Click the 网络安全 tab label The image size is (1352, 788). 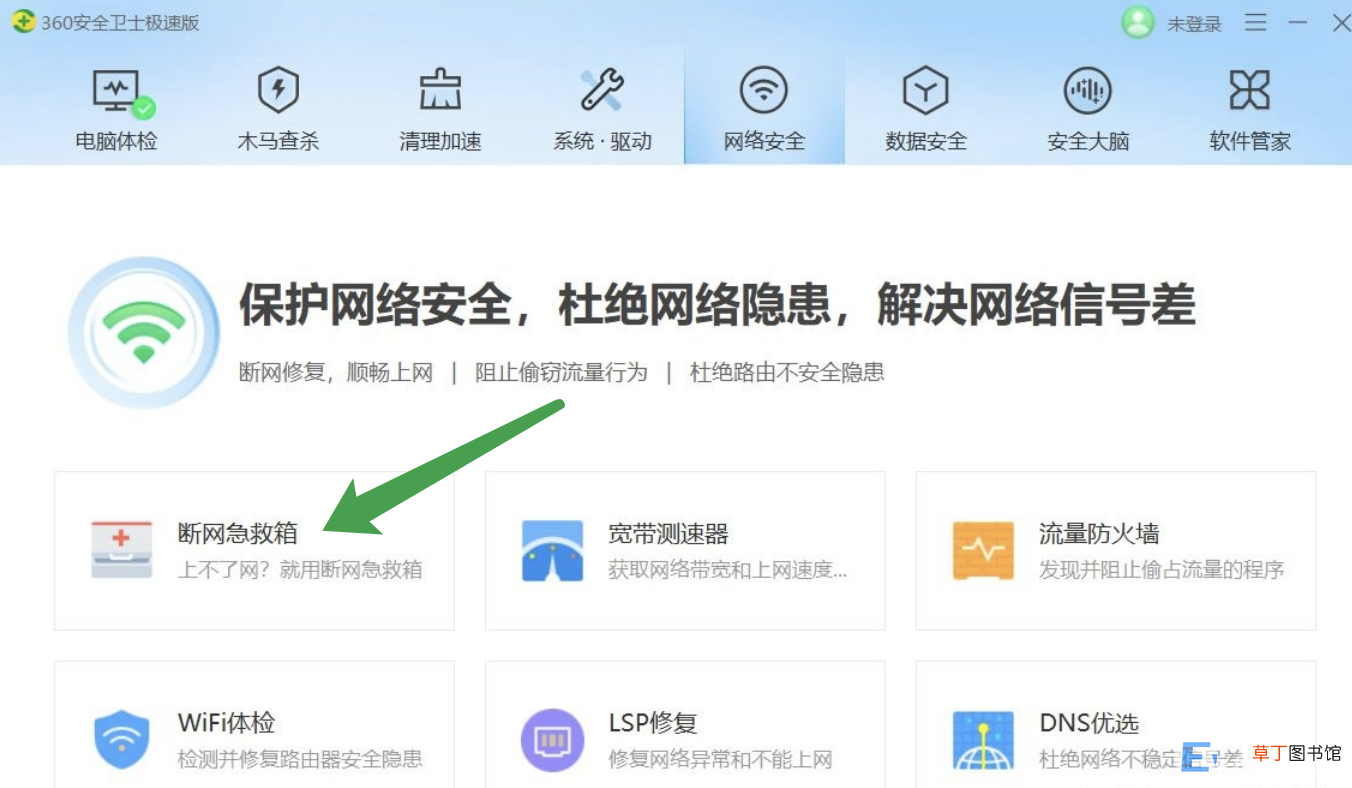(764, 141)
